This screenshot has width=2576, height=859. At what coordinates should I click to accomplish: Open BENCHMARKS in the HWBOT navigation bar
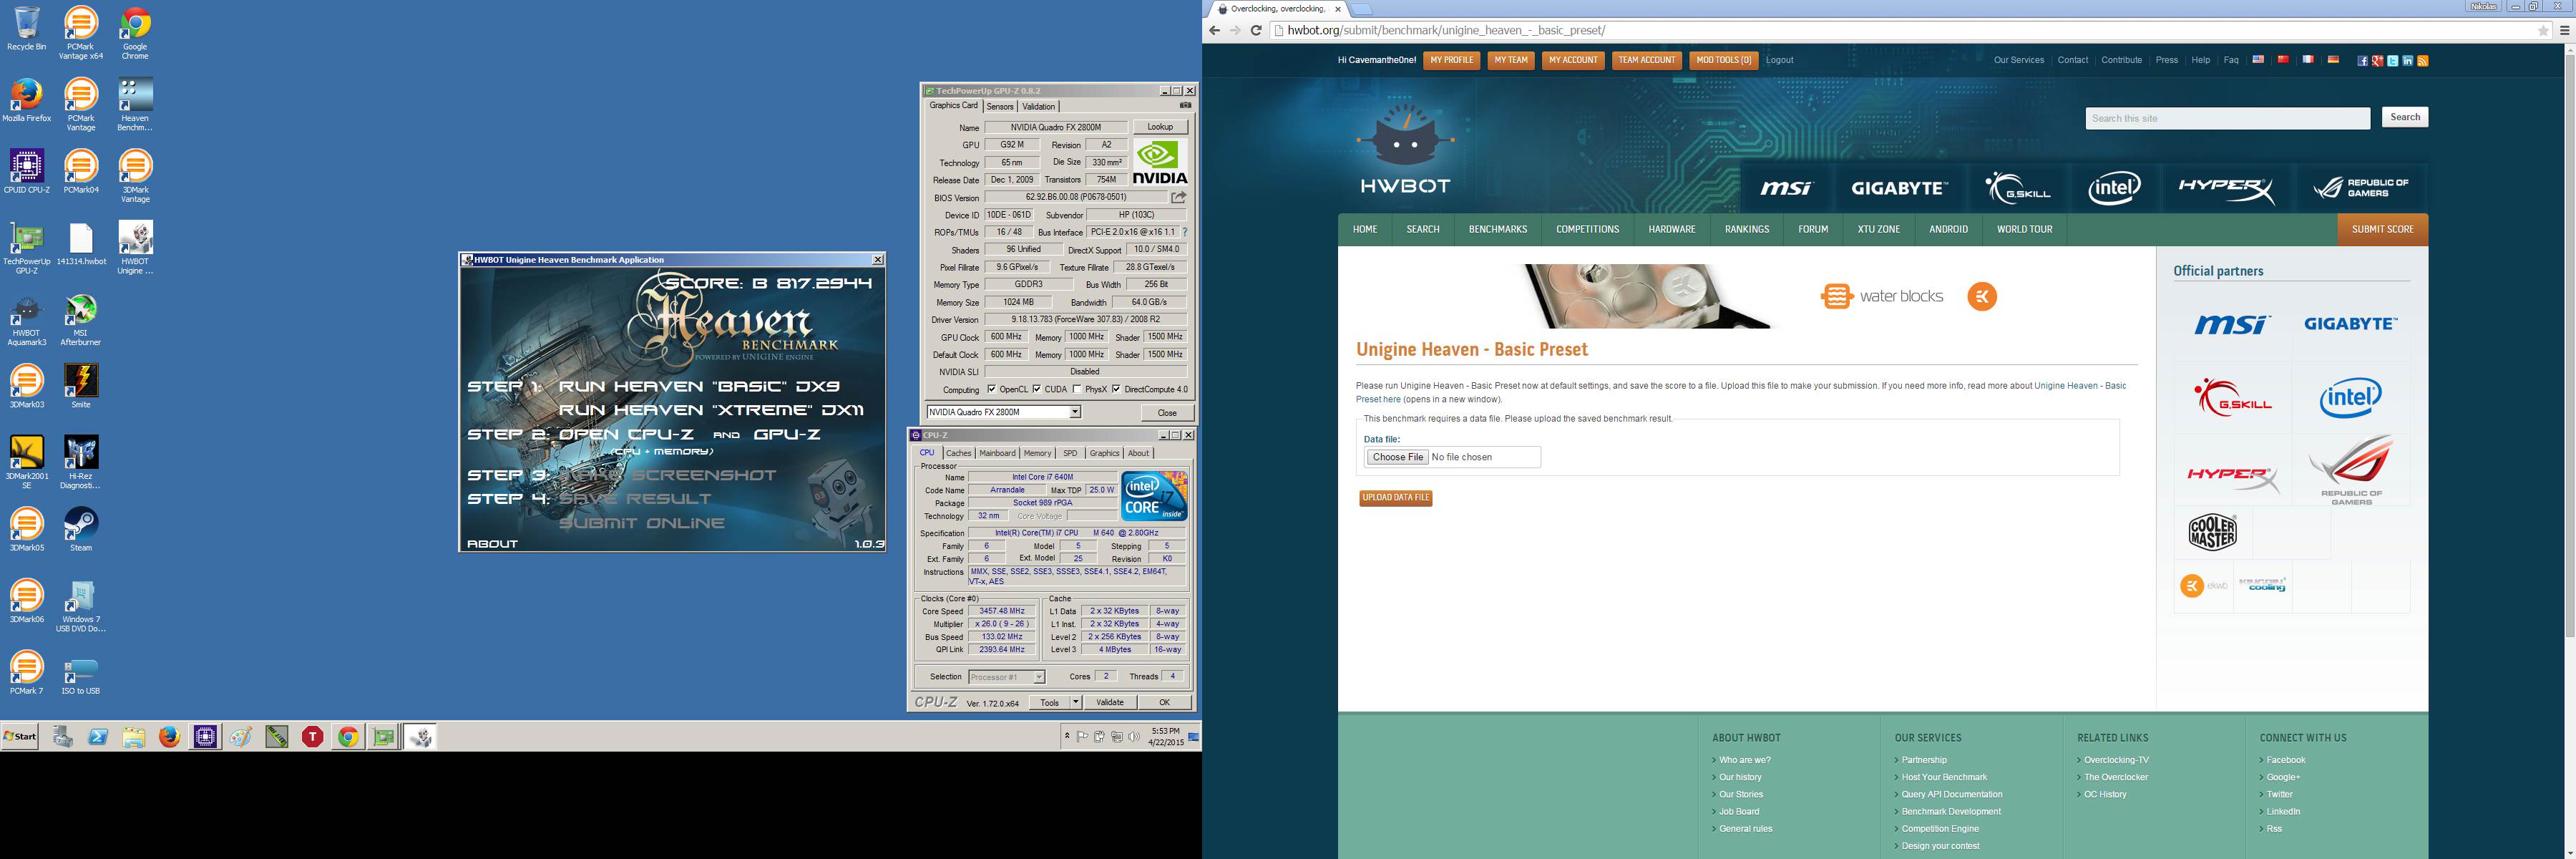1497,229
